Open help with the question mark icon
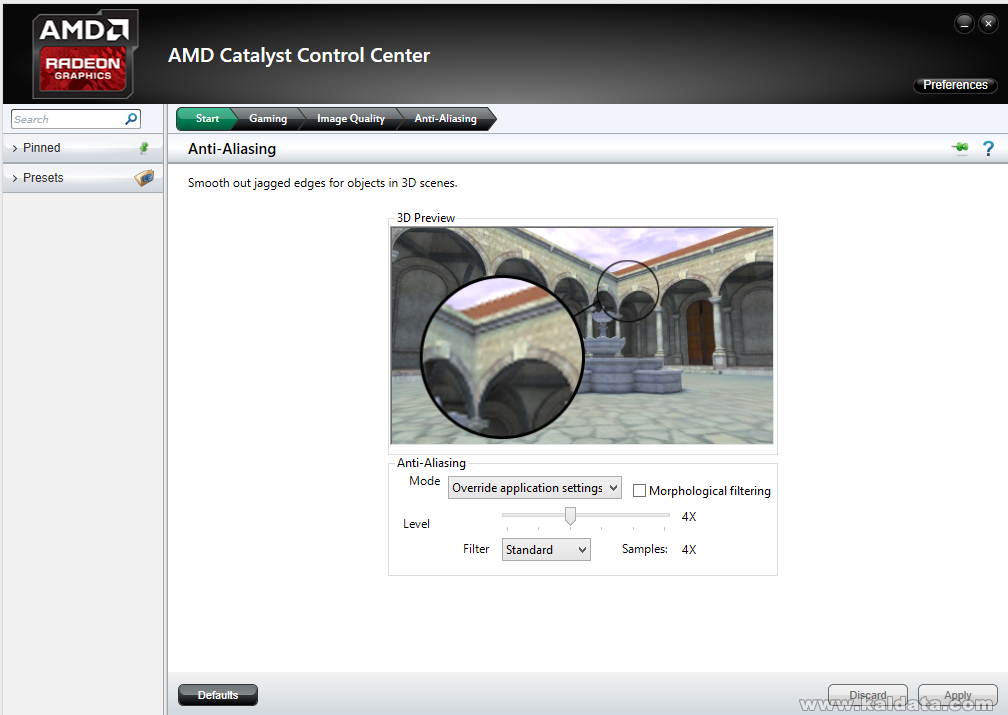Viewport: 1008px width, 715px height. point(988,149)
